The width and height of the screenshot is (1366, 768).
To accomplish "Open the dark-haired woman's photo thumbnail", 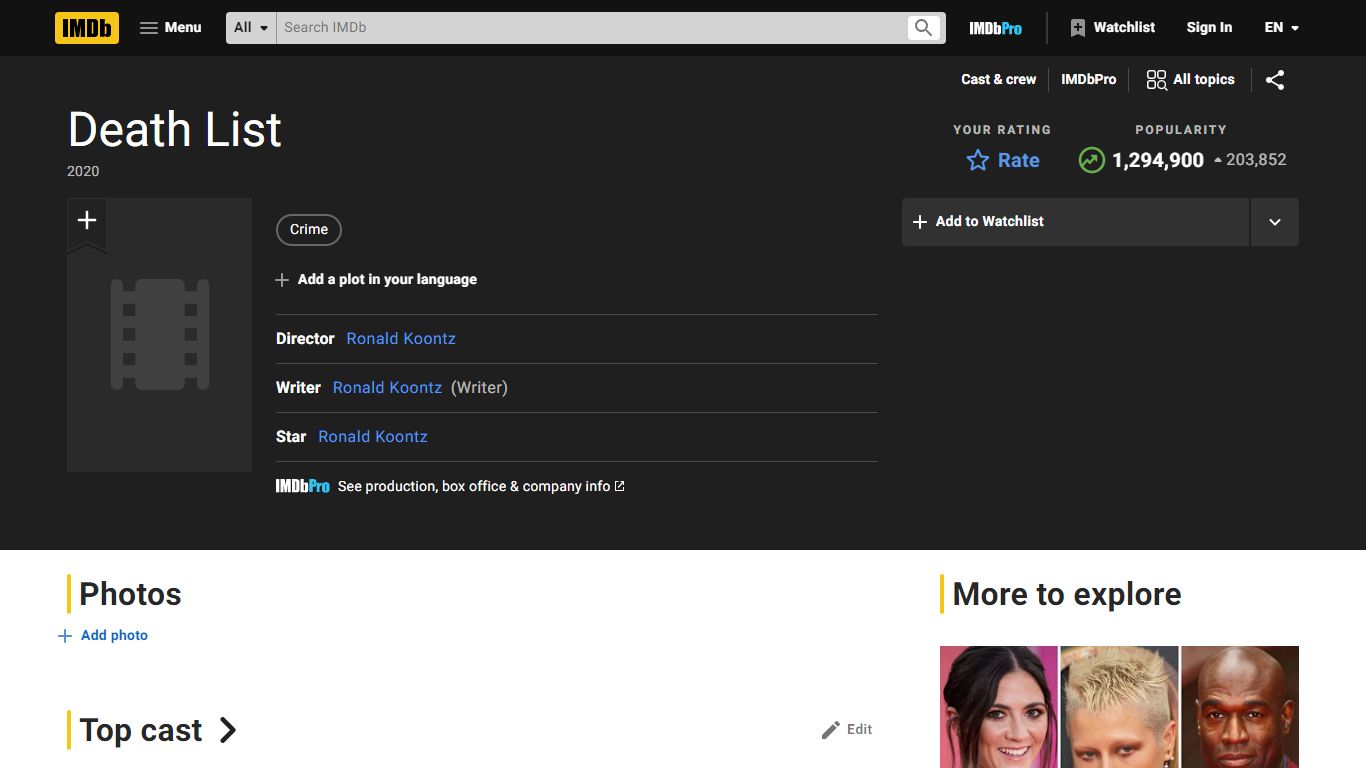I will click(999, 707).
